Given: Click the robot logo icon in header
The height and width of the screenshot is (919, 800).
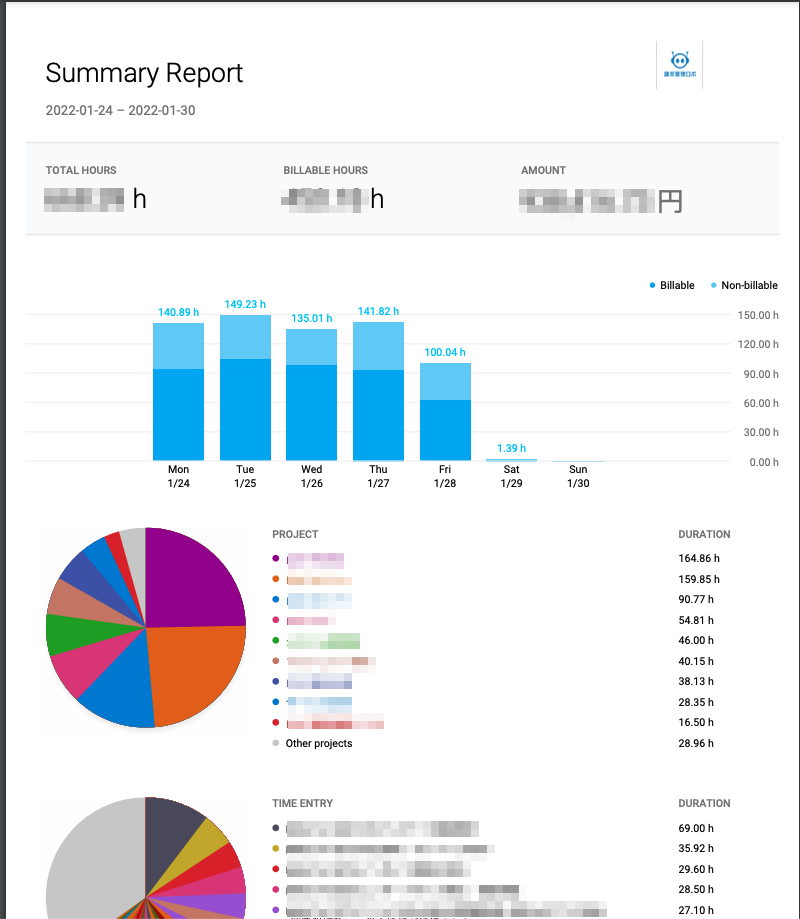Looking at the screenshot, I should (x=679, y=64).
